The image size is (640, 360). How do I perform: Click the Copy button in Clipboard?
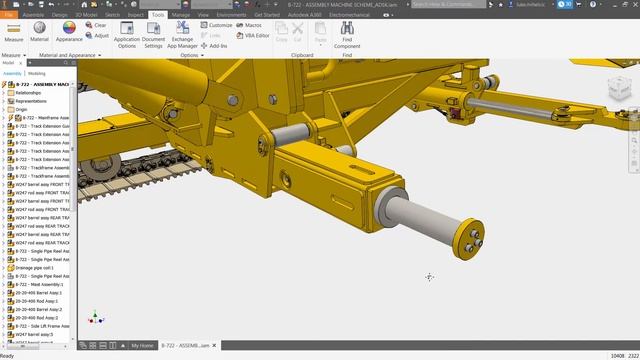[281, 32]
